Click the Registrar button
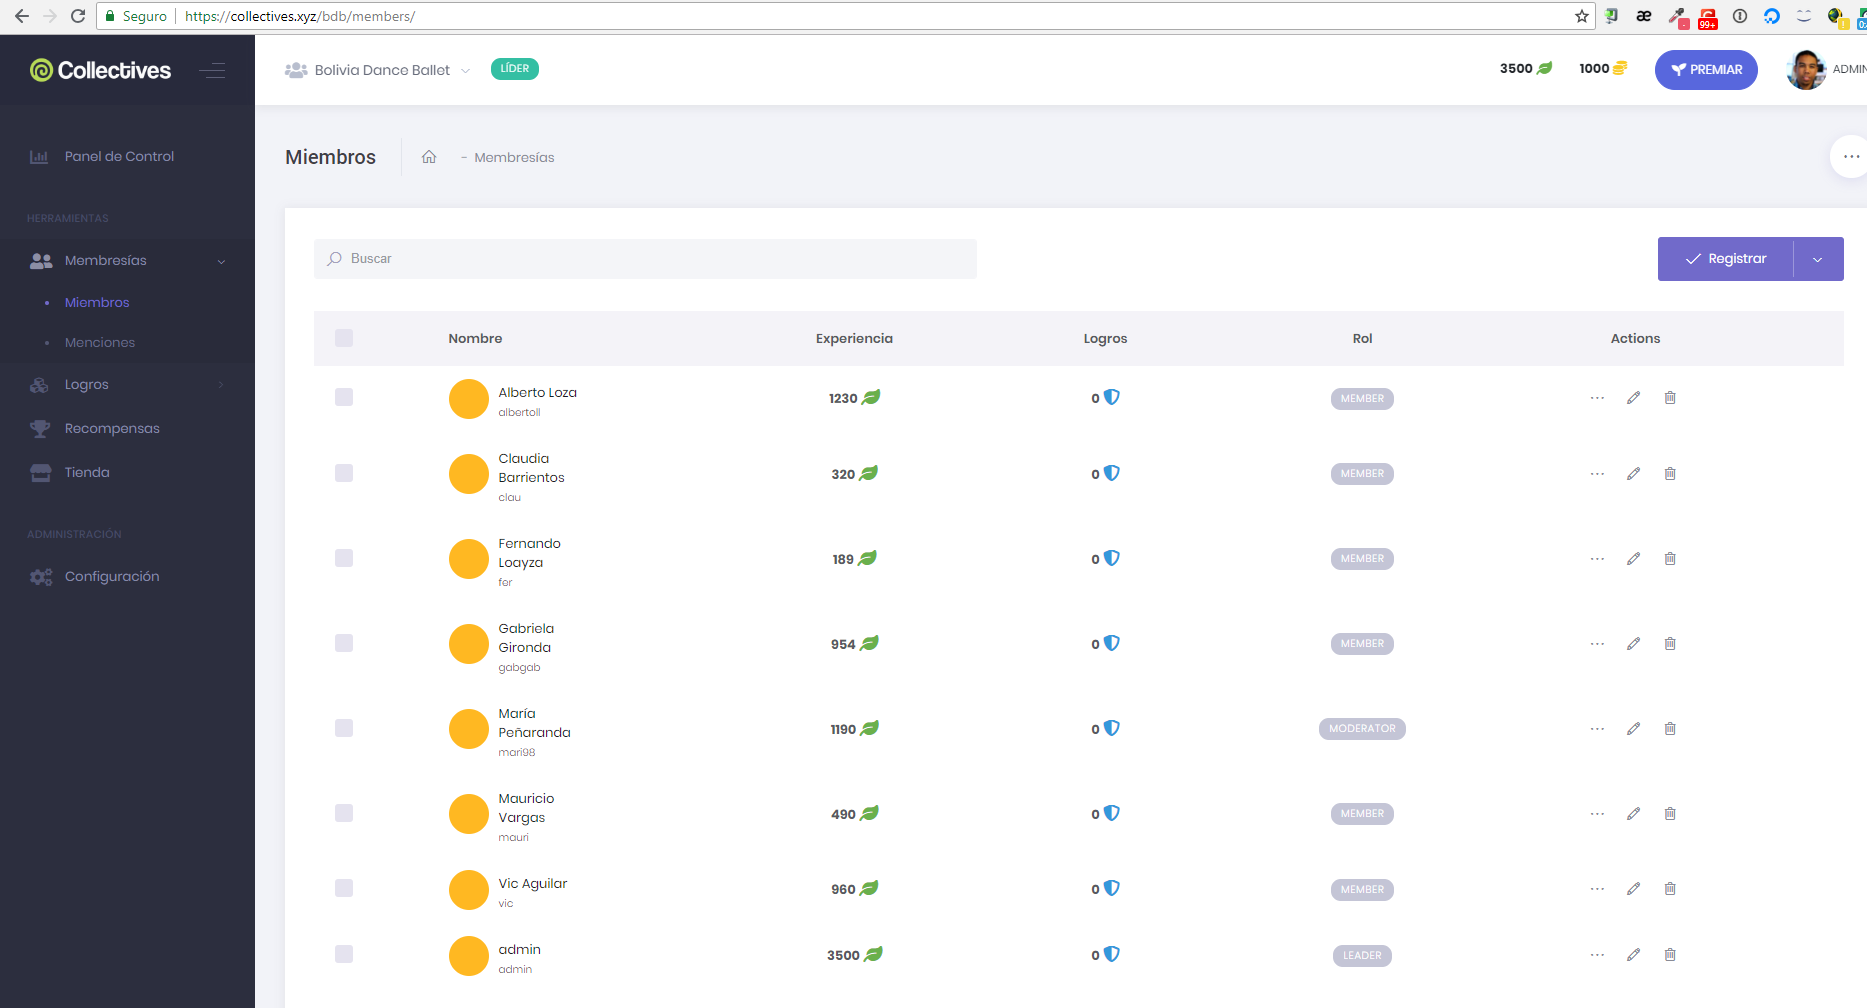 tap(1726, 259)
